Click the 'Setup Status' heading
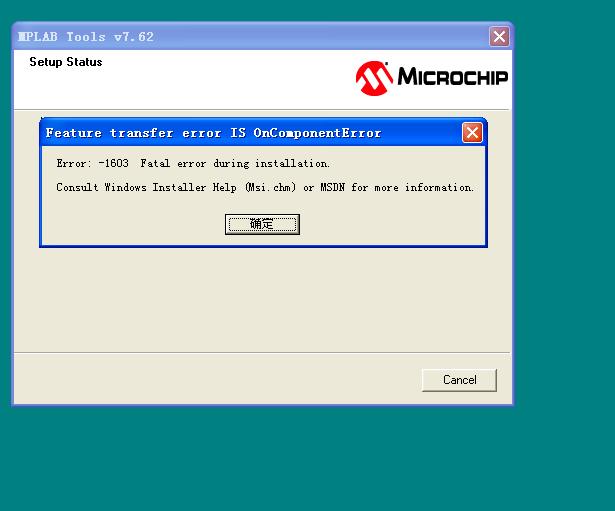The height and width of the screenshot is (511, 615). [x=66, y=62]
